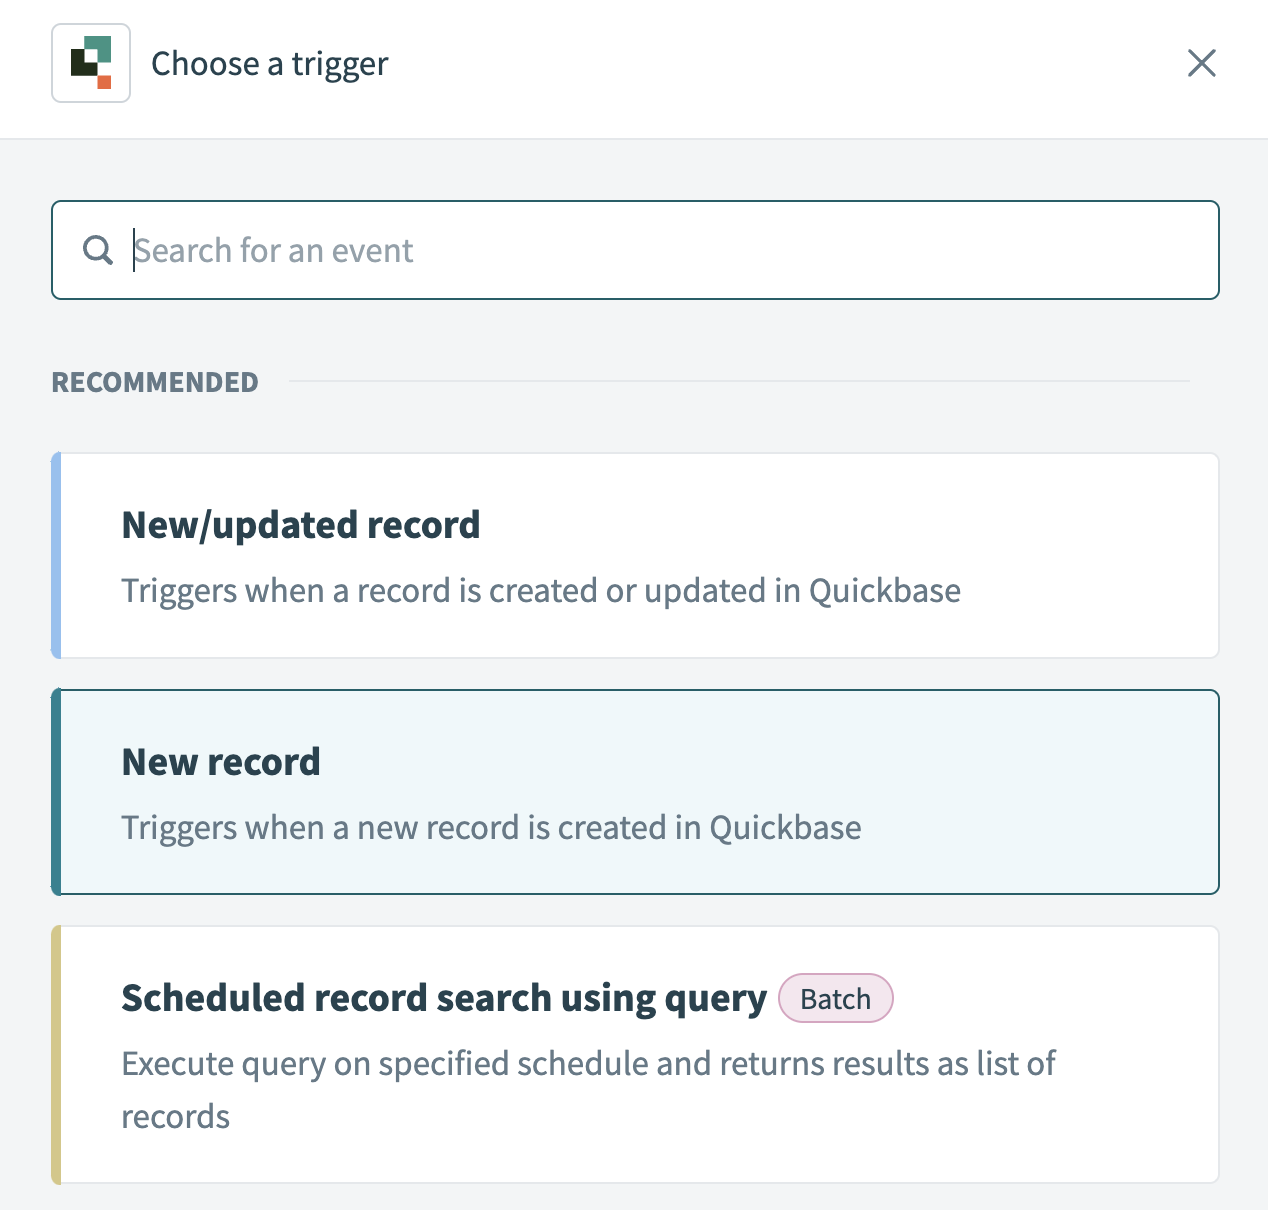Click the Choose a trigger heading text
Screen dimensions: 1268x1210
(269, 64)
